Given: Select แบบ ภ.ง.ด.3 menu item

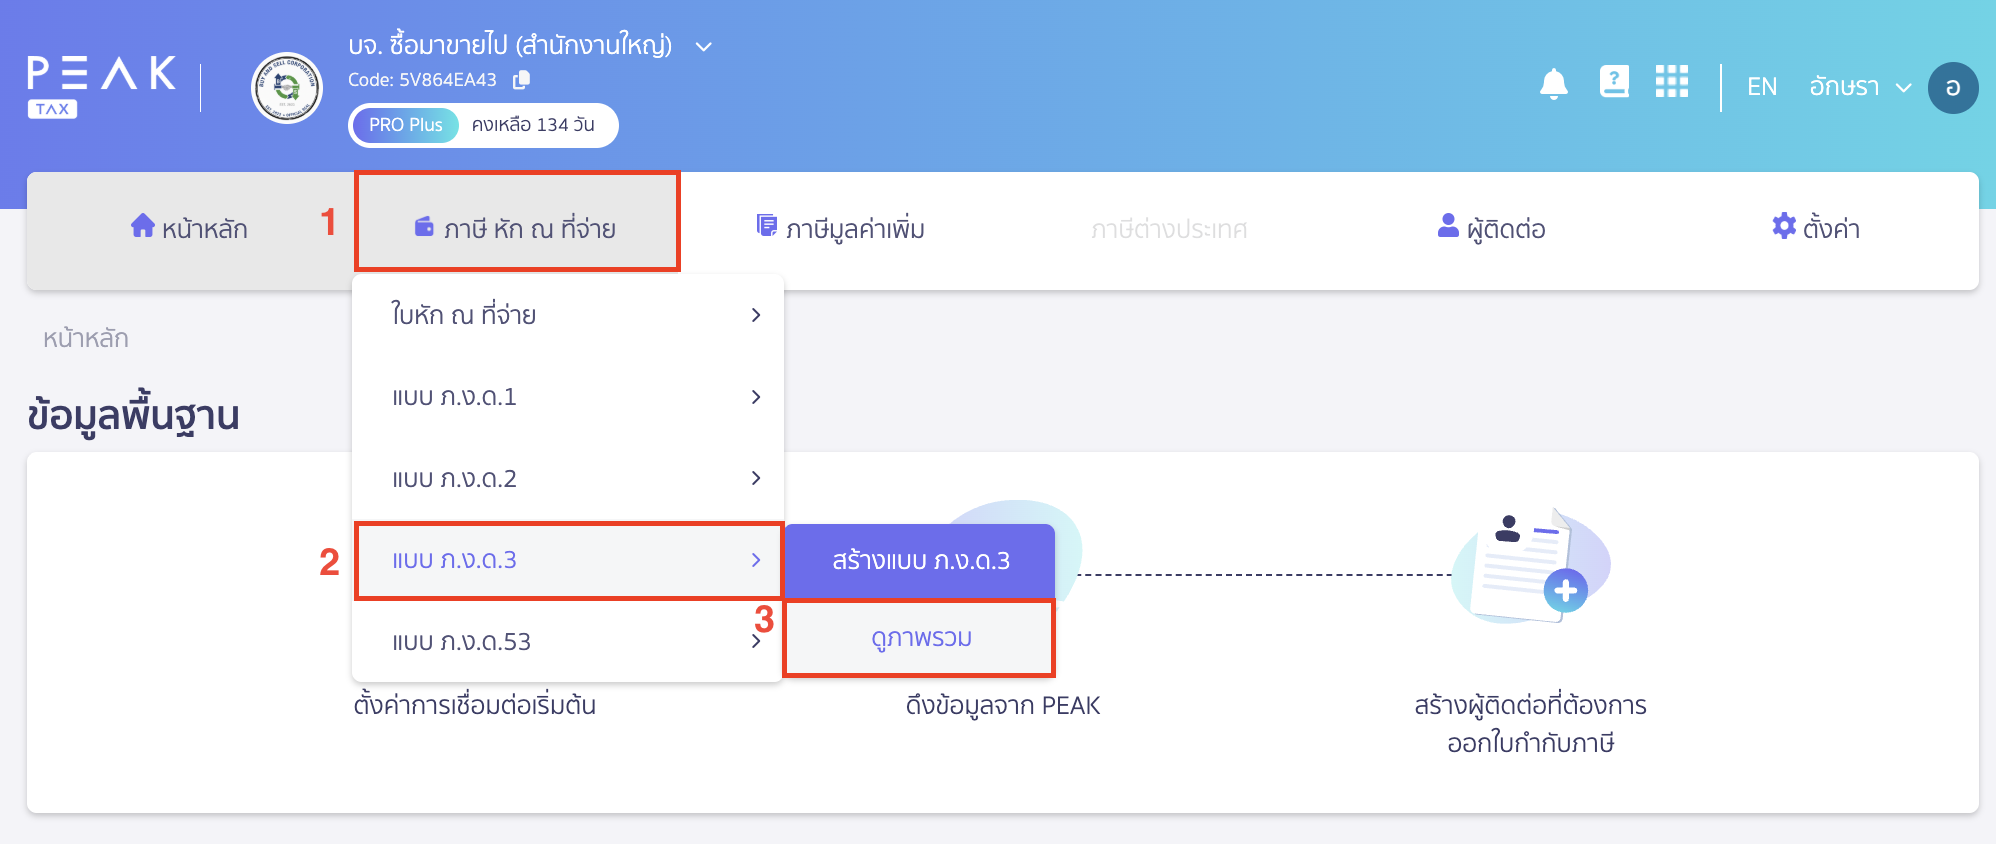Looking at the screenshot, I should (569, 560).
